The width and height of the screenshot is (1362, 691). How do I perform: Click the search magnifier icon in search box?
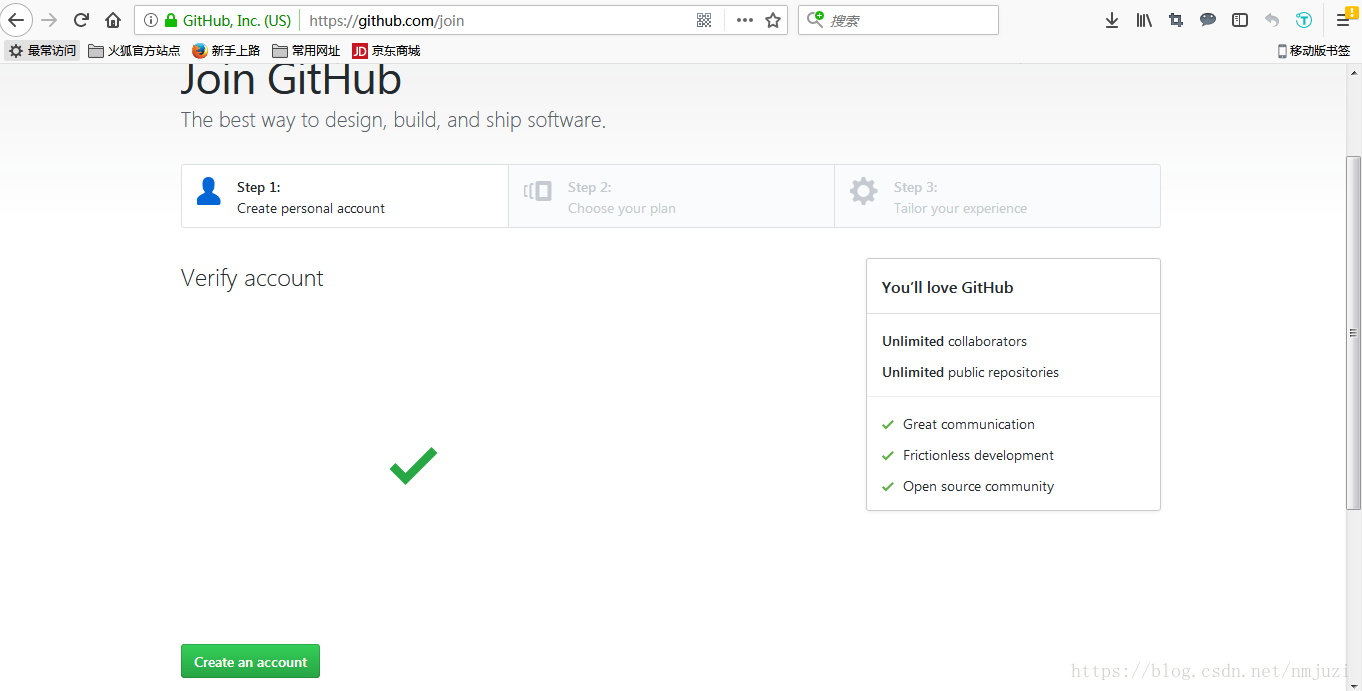(816, 19)
